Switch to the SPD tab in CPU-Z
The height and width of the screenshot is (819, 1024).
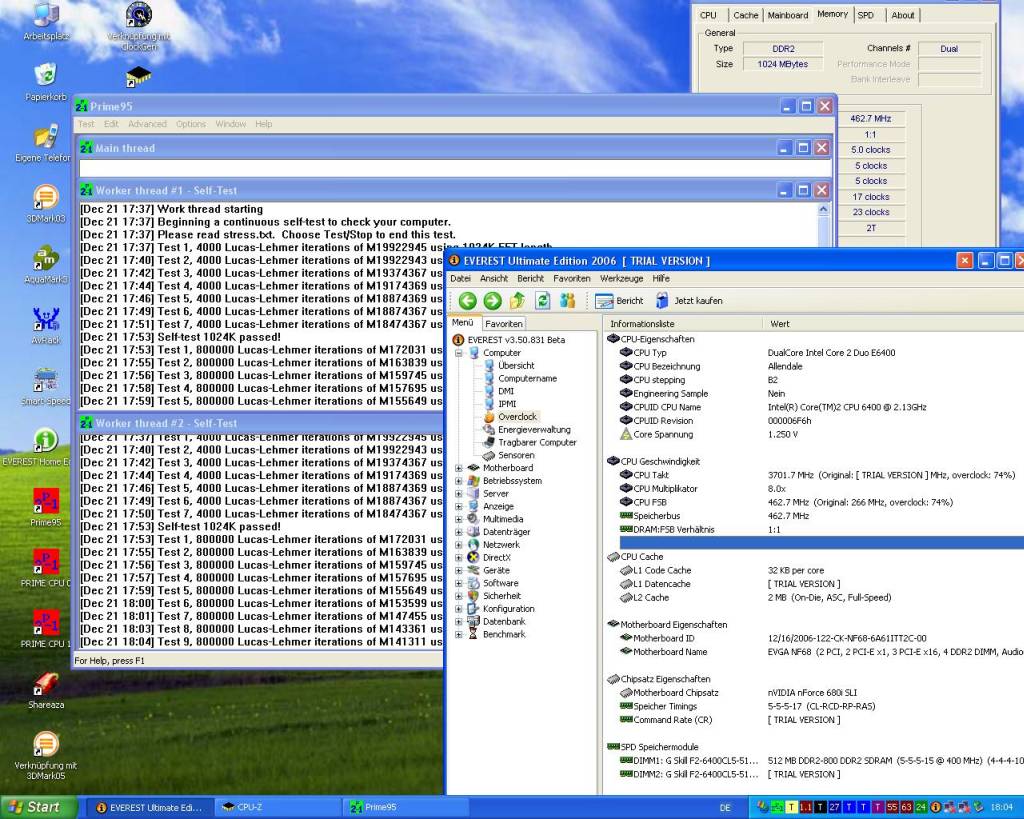(865, 15)
